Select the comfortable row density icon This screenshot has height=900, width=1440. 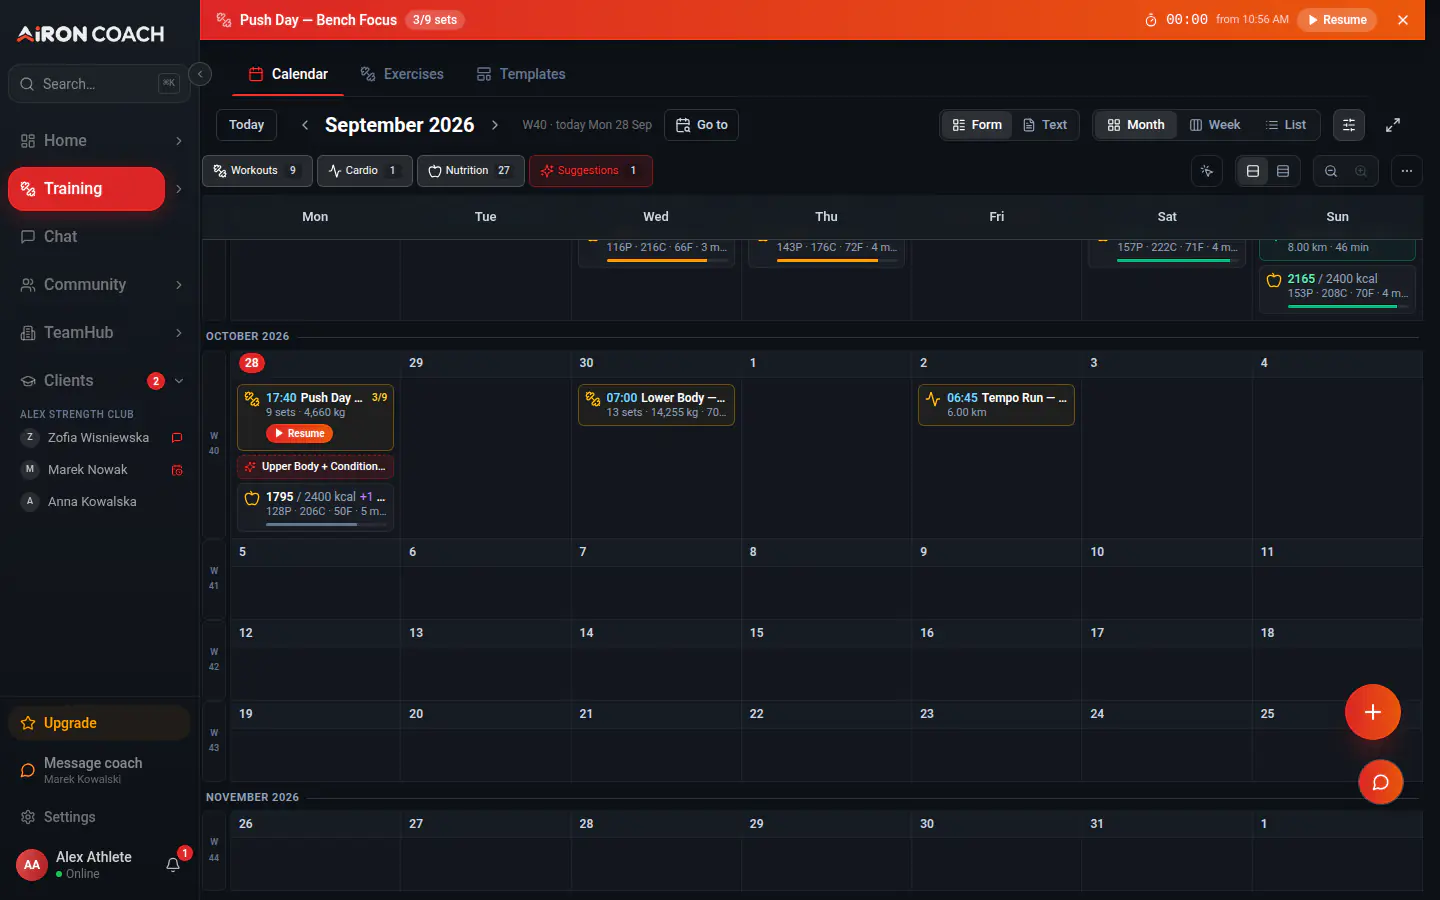pyautogui.click(x=1253, y=171)
